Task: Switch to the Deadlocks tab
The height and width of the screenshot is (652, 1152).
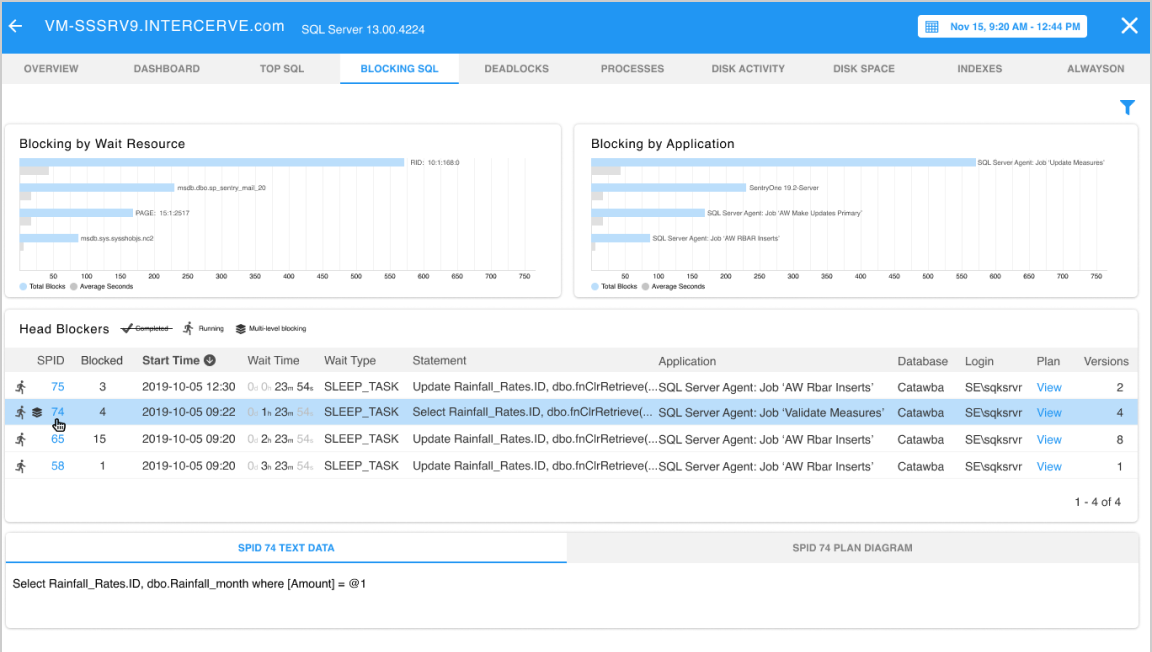Action: (x=516, y=69)
